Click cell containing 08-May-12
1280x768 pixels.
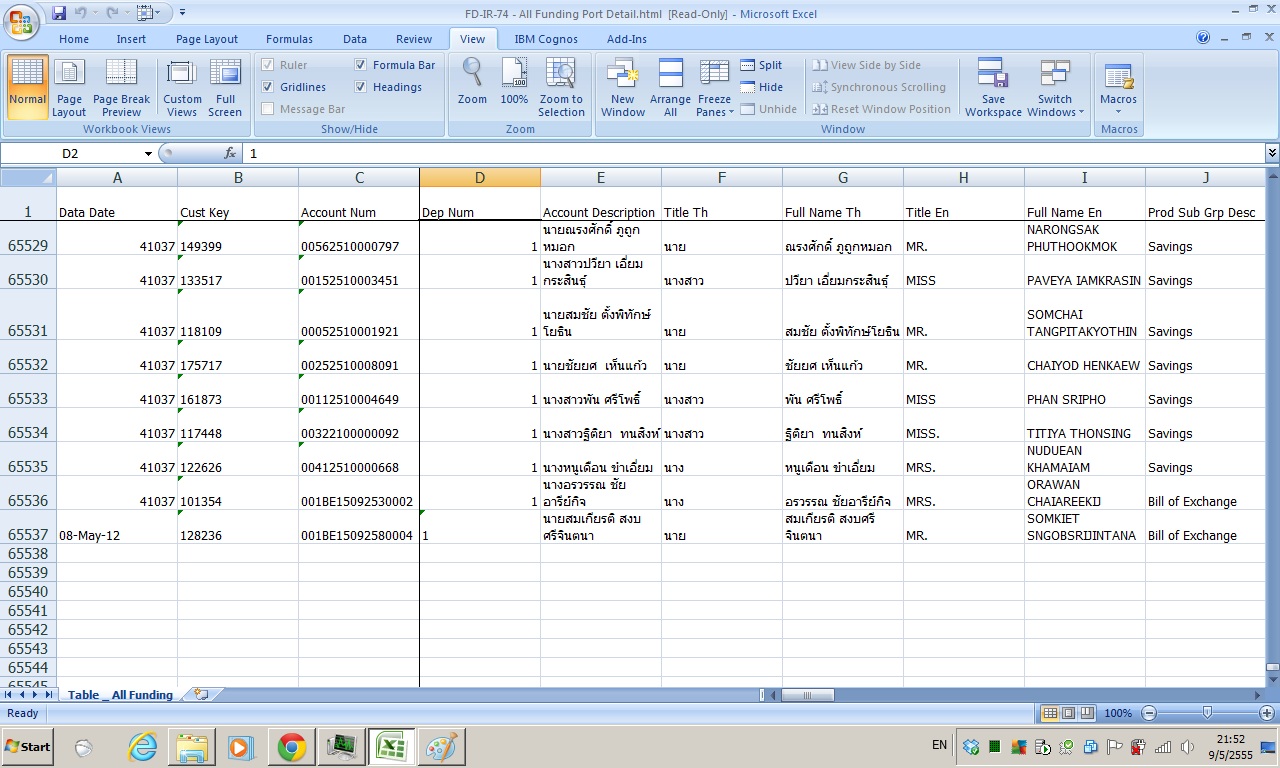point(117,527)
